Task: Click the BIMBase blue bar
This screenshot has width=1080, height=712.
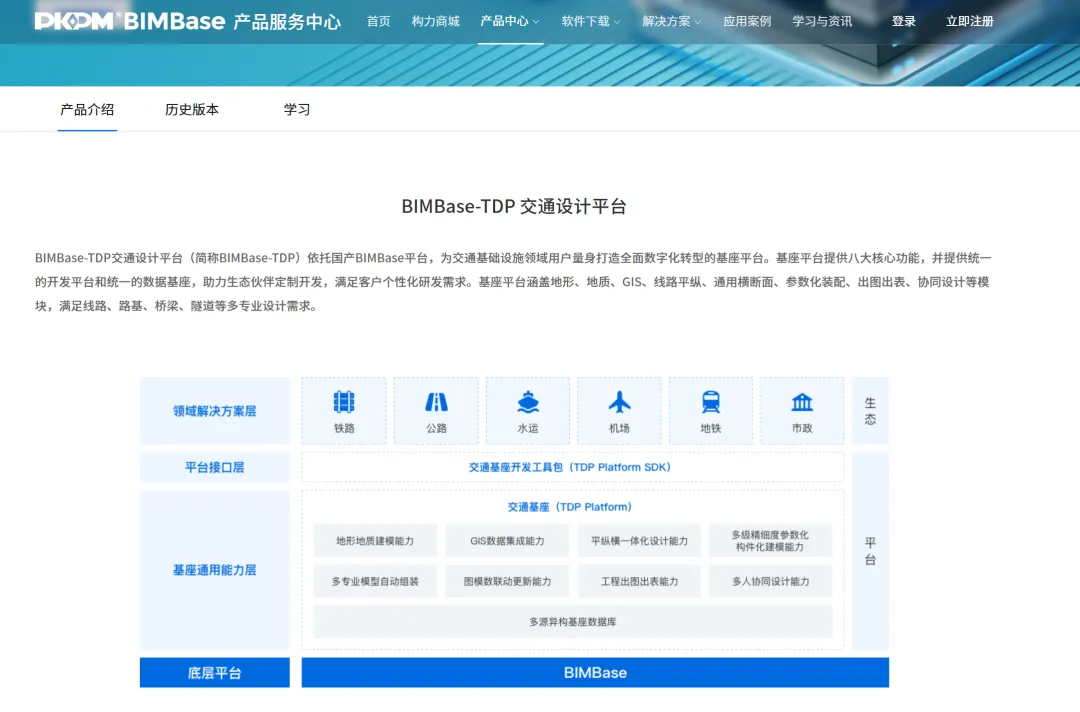Action: point(595,673)
